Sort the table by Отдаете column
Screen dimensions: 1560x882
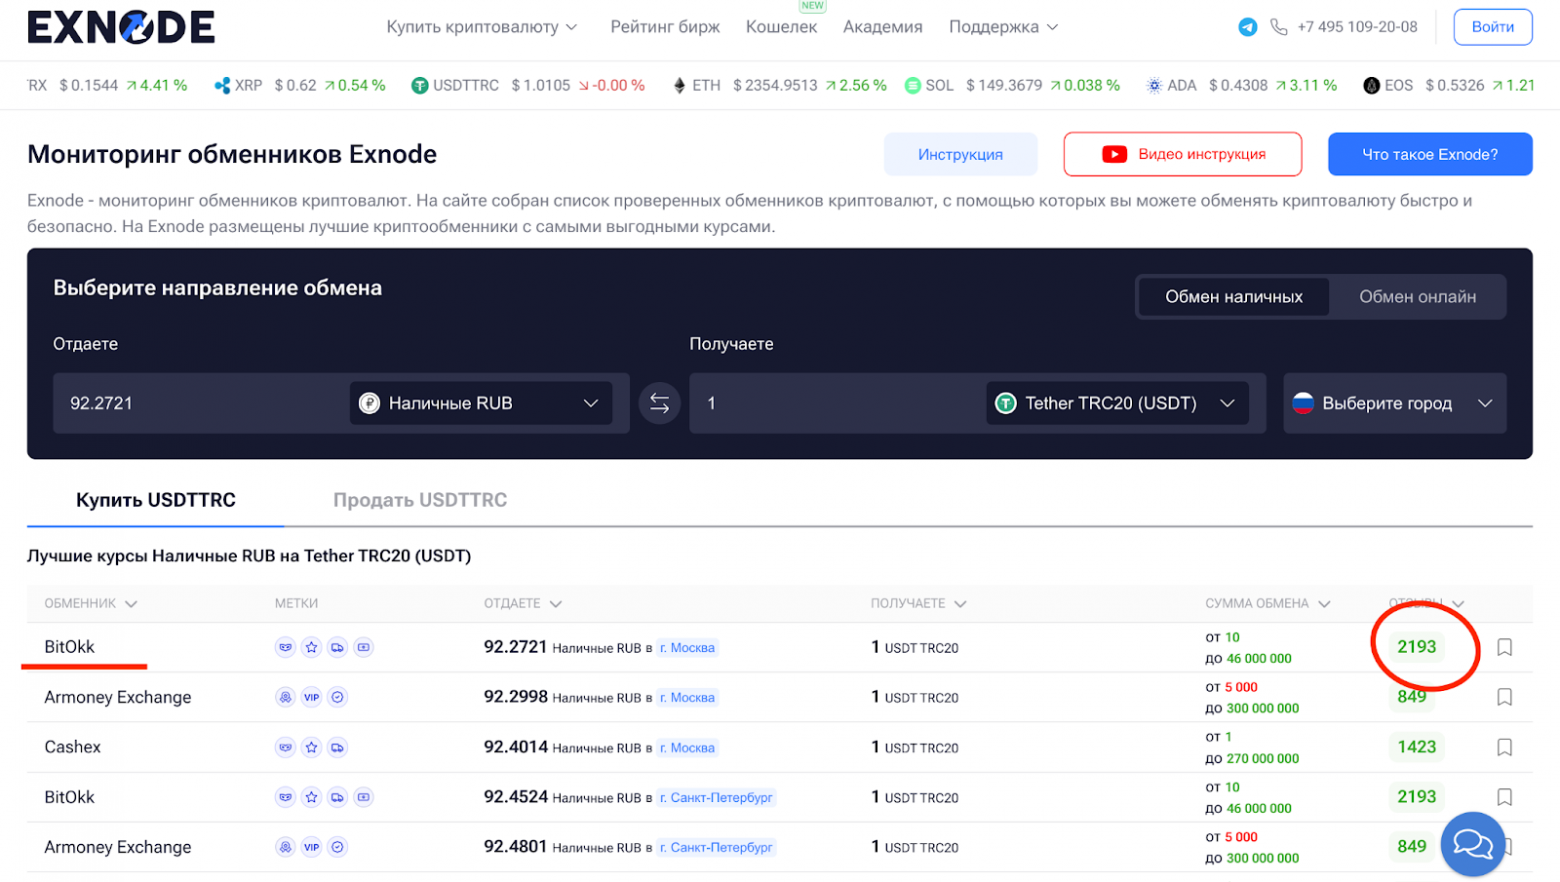click(522, 603)
